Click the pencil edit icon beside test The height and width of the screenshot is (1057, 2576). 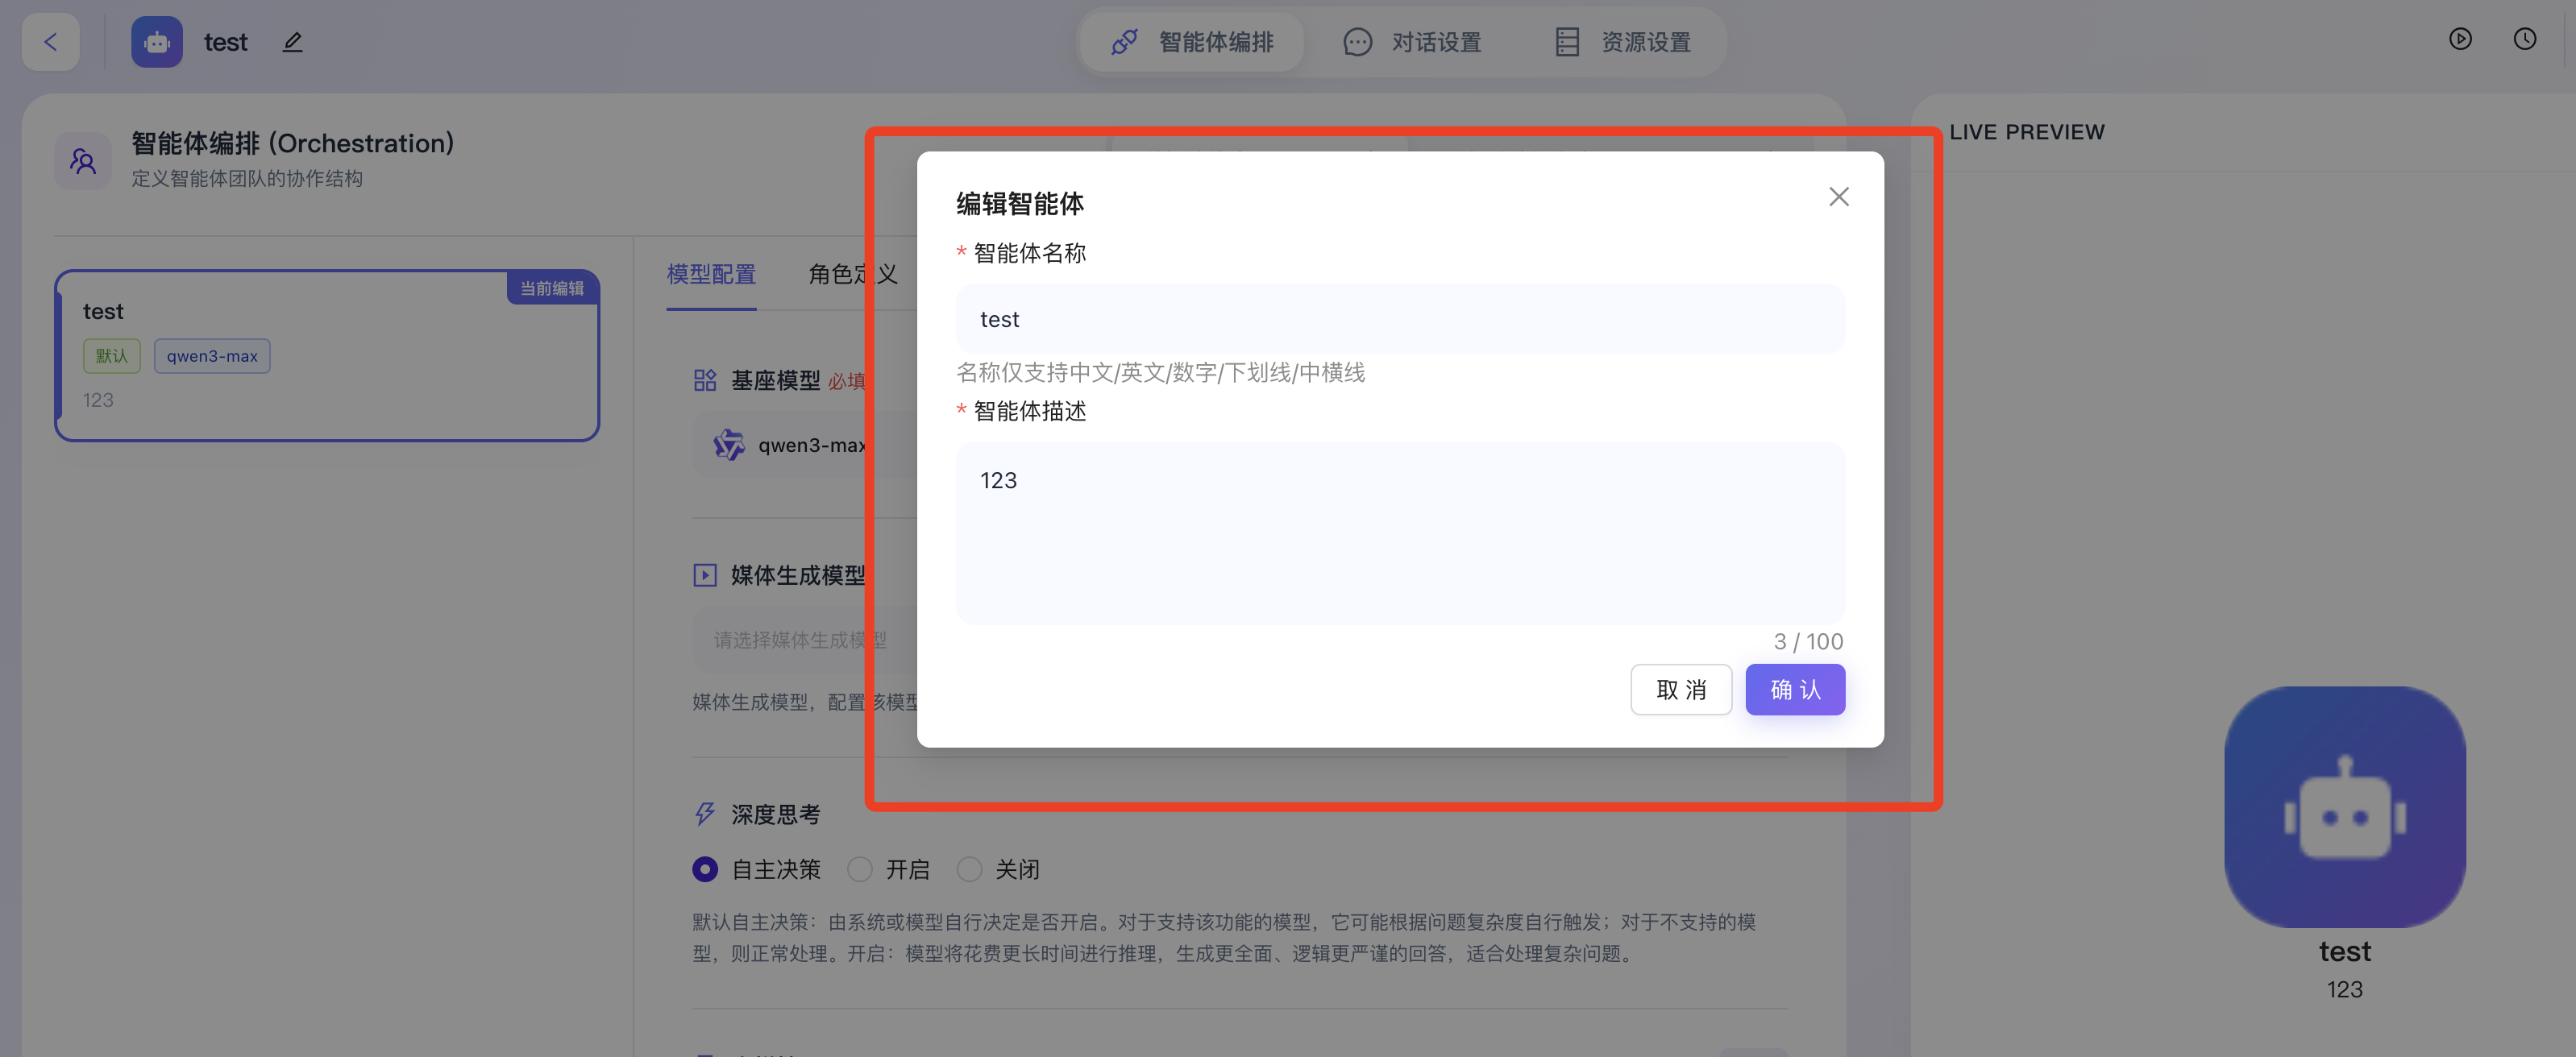pos(292,42)
